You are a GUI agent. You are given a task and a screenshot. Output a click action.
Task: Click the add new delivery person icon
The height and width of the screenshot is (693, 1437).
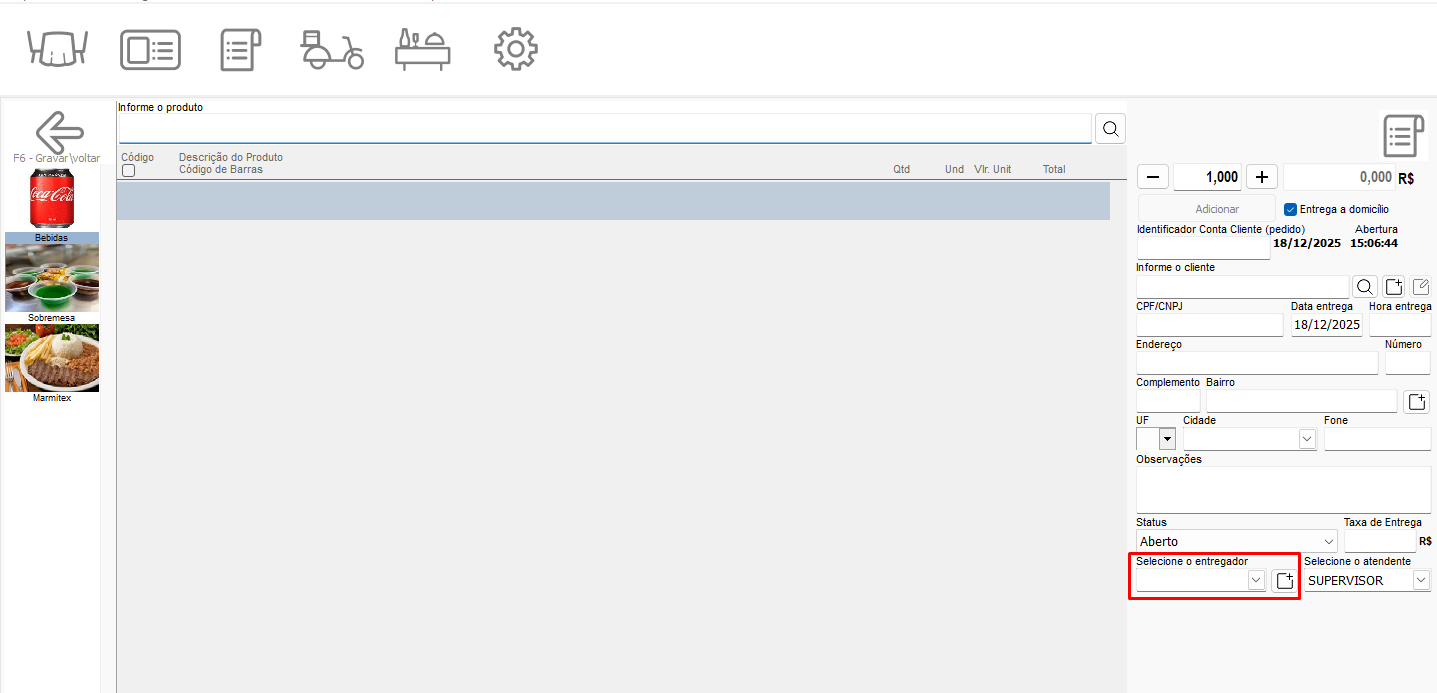(1285, 581)
